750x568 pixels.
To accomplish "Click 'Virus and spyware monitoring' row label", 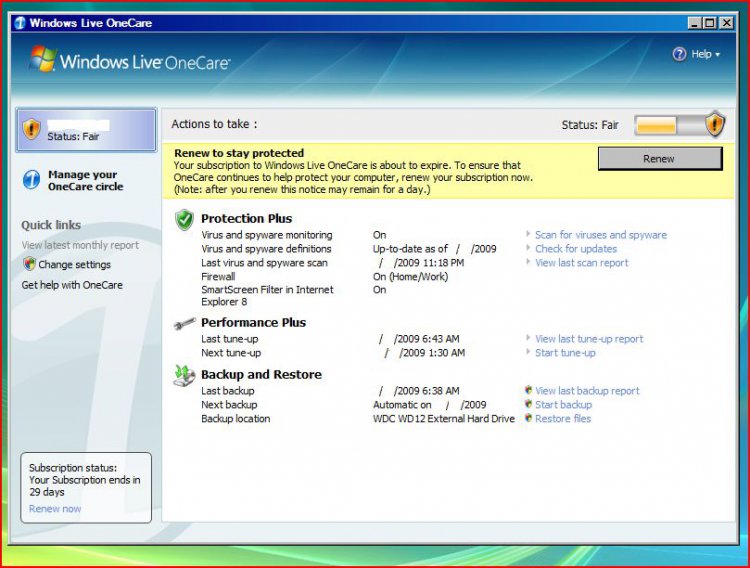I will (266, 235).
